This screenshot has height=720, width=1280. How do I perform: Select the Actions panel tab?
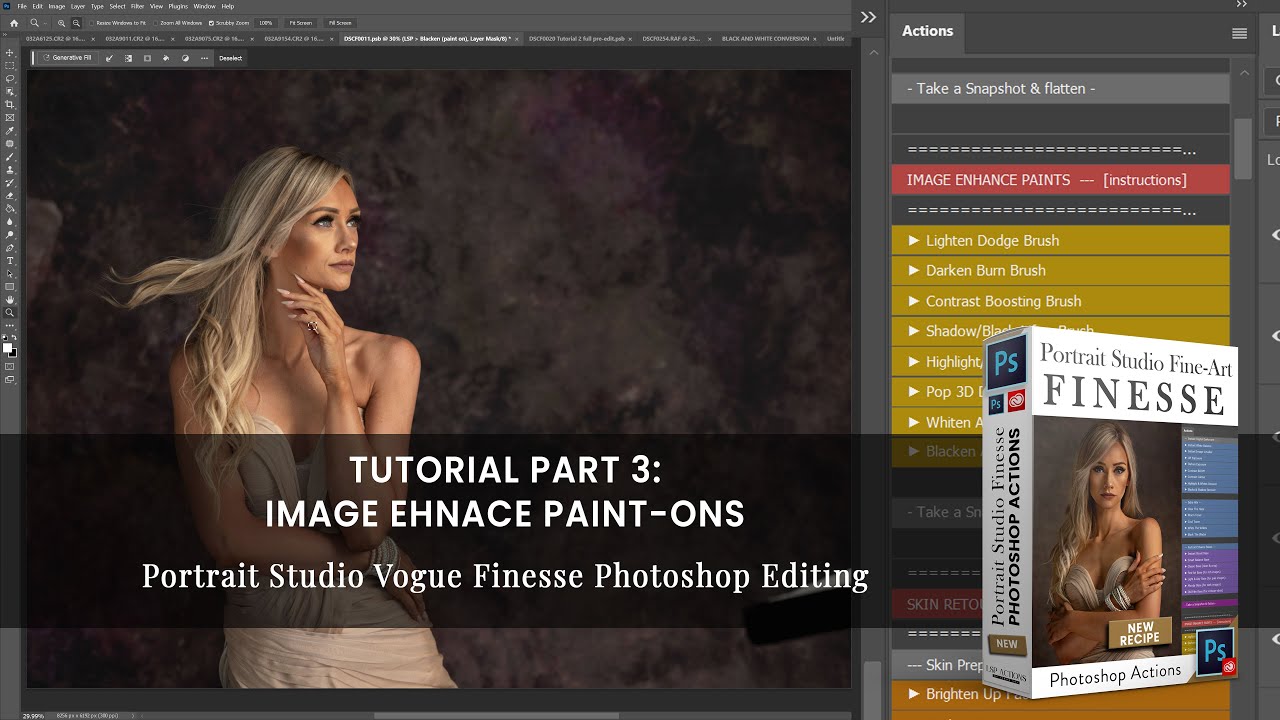(928, 31)
